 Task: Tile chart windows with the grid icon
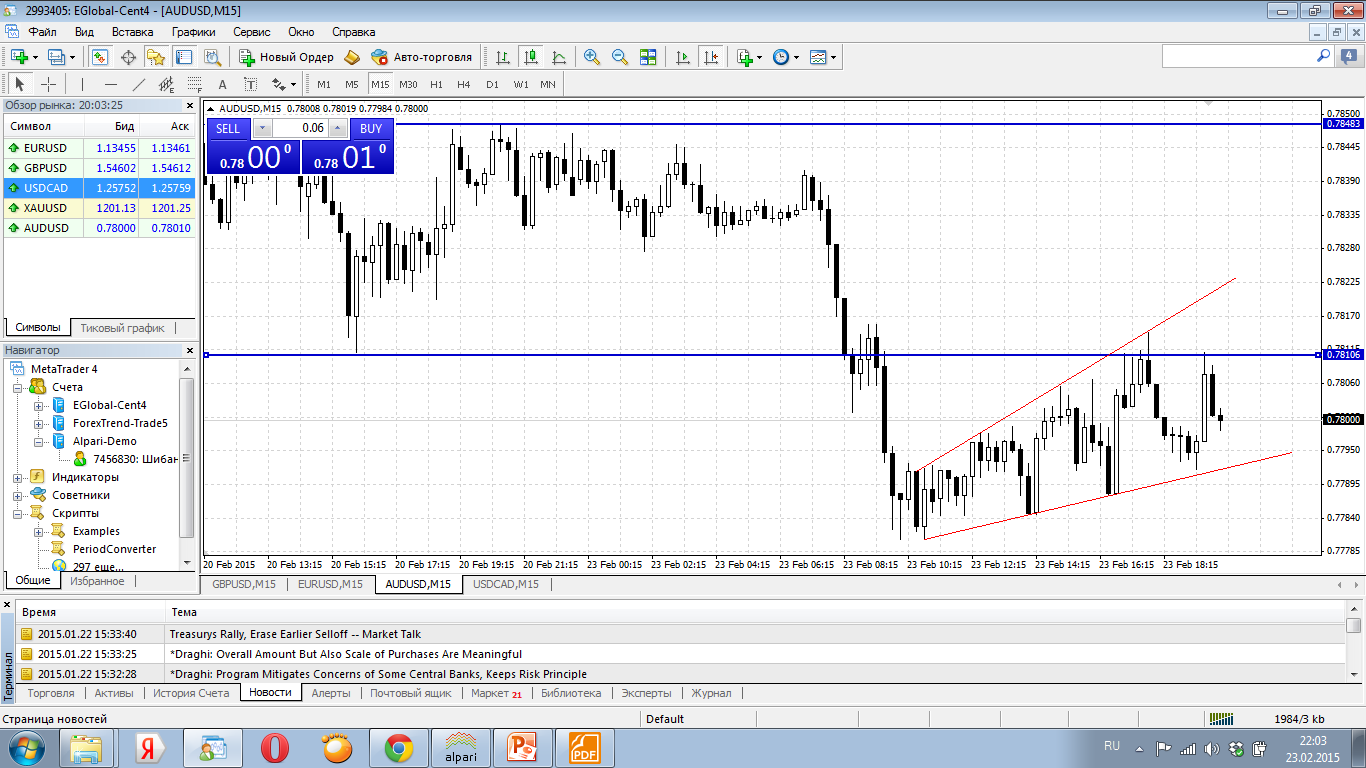coord(648,57)
